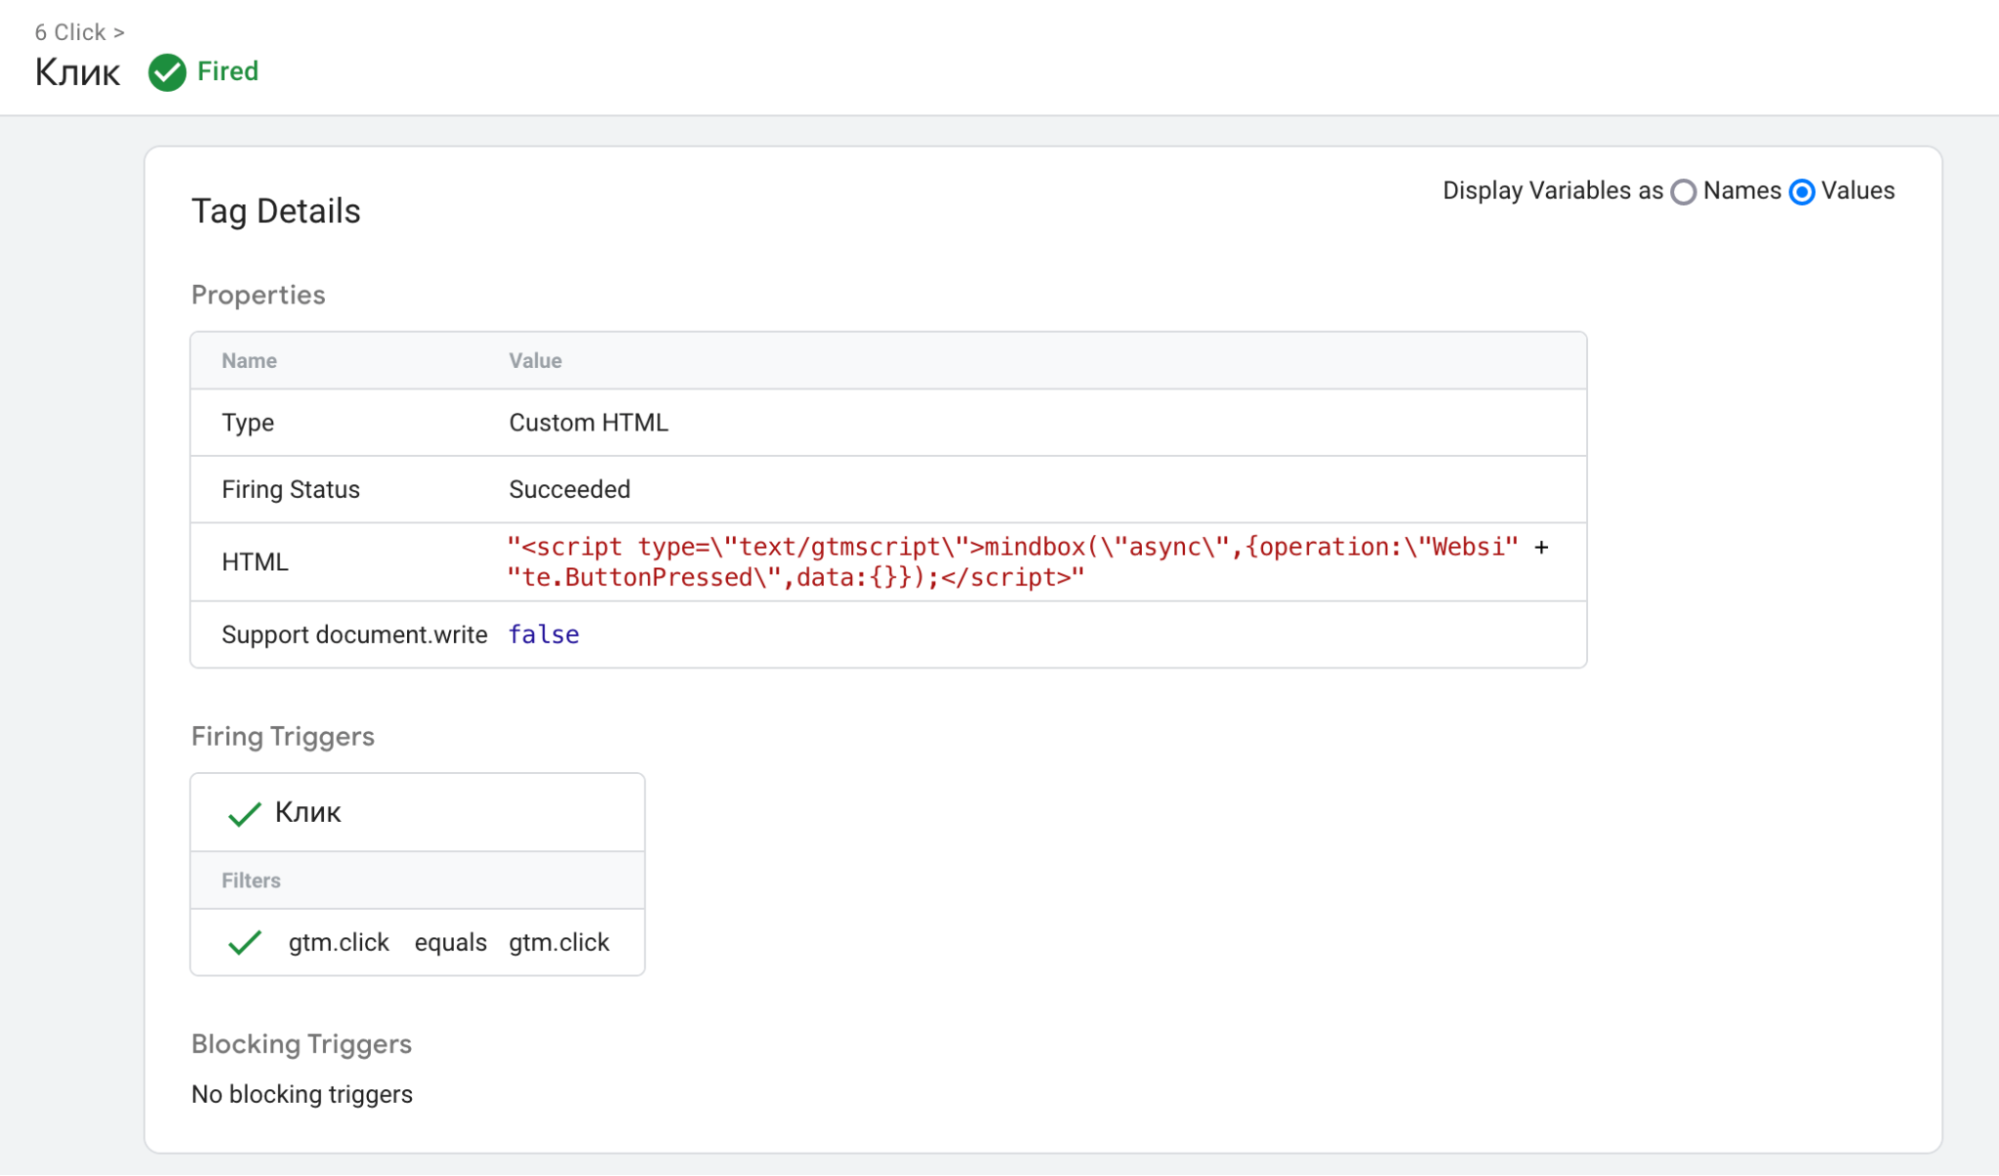Select the Values radio button
Viewport: 1999px width, 1176px height.
(x=1802, y=192)
